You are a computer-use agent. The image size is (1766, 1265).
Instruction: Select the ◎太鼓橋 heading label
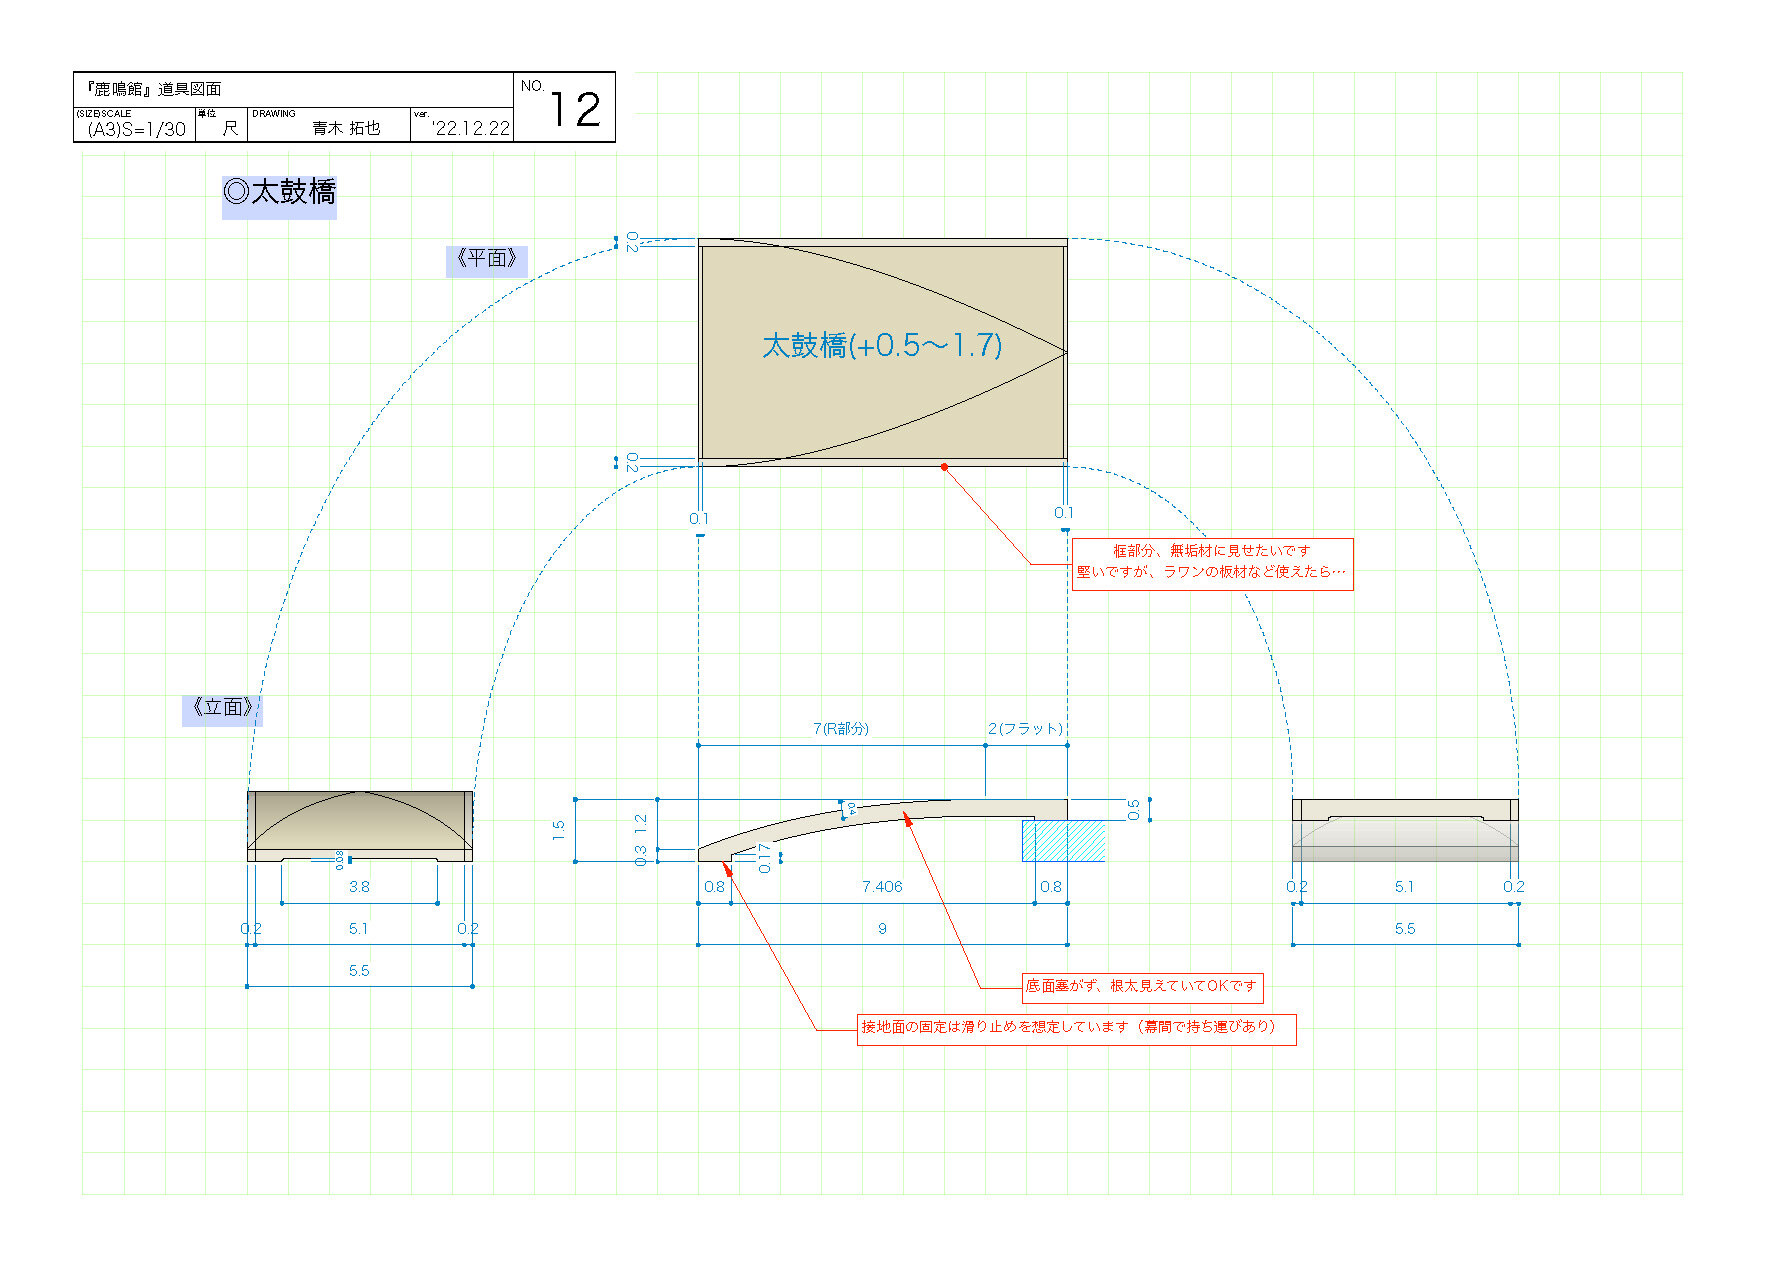click(x=279, y=192)
